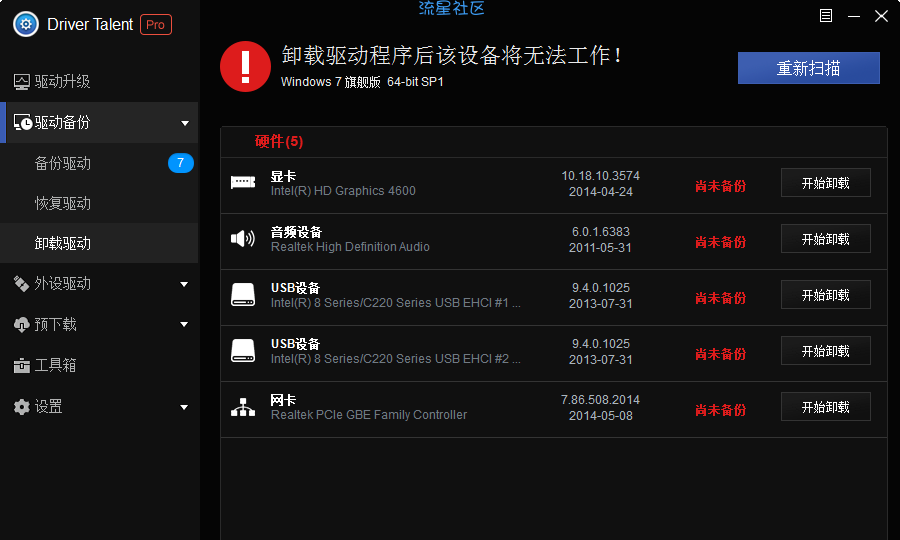Click the 硬件(5) section header
Screen dimensions: 900x540
click(279, 142)
